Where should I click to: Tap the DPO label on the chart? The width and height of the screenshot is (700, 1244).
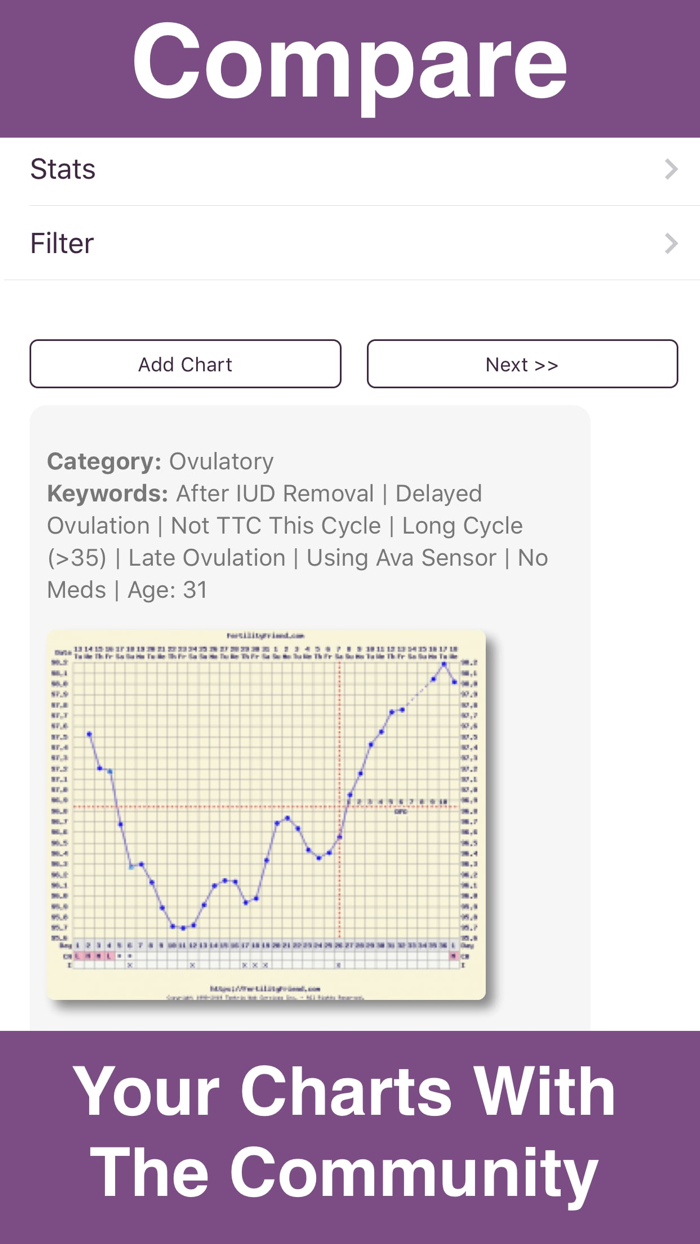tap(399, 813)
